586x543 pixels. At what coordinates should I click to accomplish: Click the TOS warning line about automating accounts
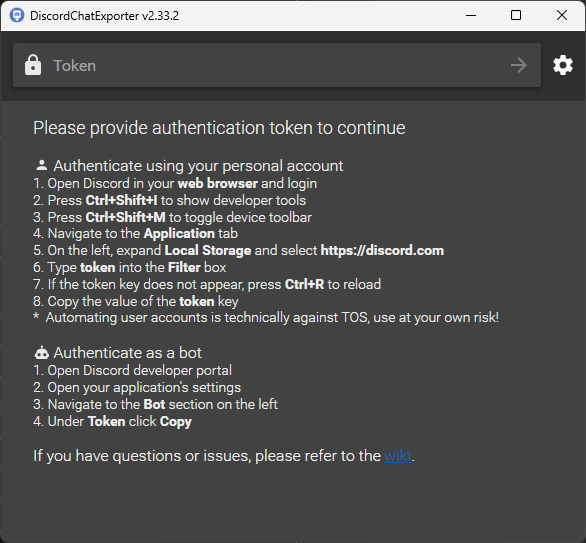click(x=266, y=318)
